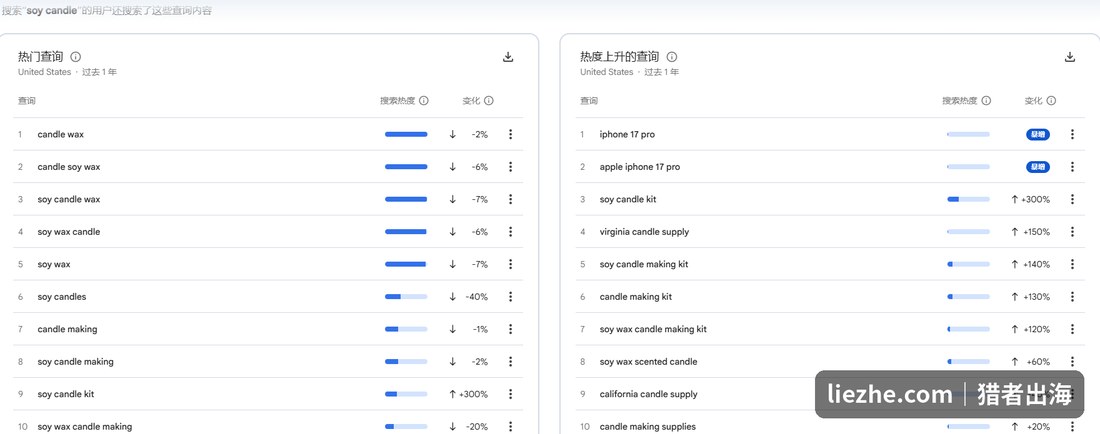
Task: Click the search interest bar for candle wax
Action: (406, 134)
